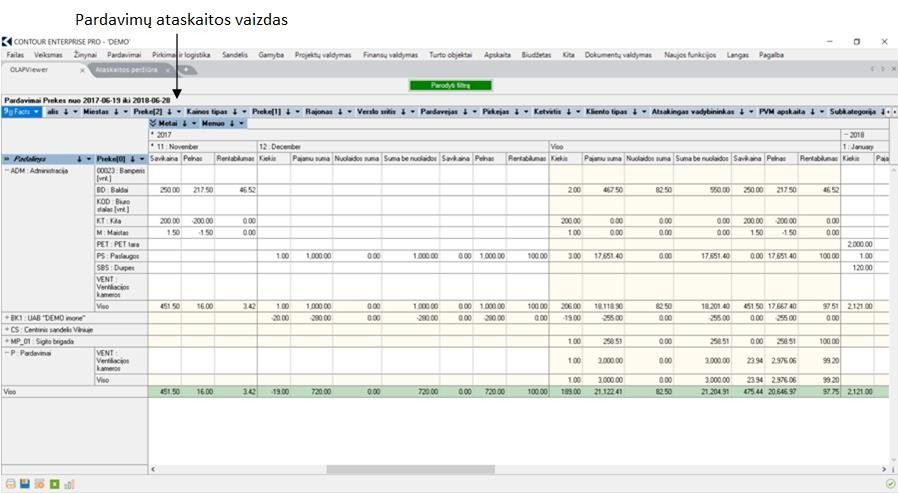The image size is (898, 494).
Task: Click the Subkategorija field header
Action: pyautogui.click(x=853, y=112)
